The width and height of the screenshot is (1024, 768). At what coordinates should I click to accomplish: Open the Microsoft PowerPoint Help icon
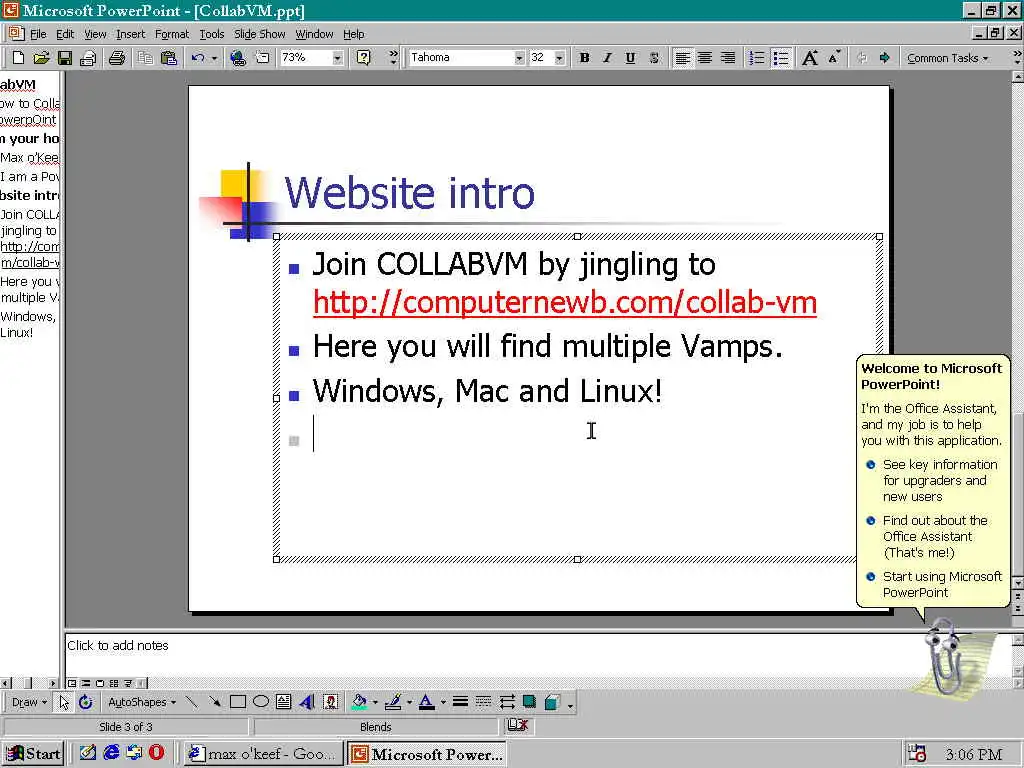(364, 58)
